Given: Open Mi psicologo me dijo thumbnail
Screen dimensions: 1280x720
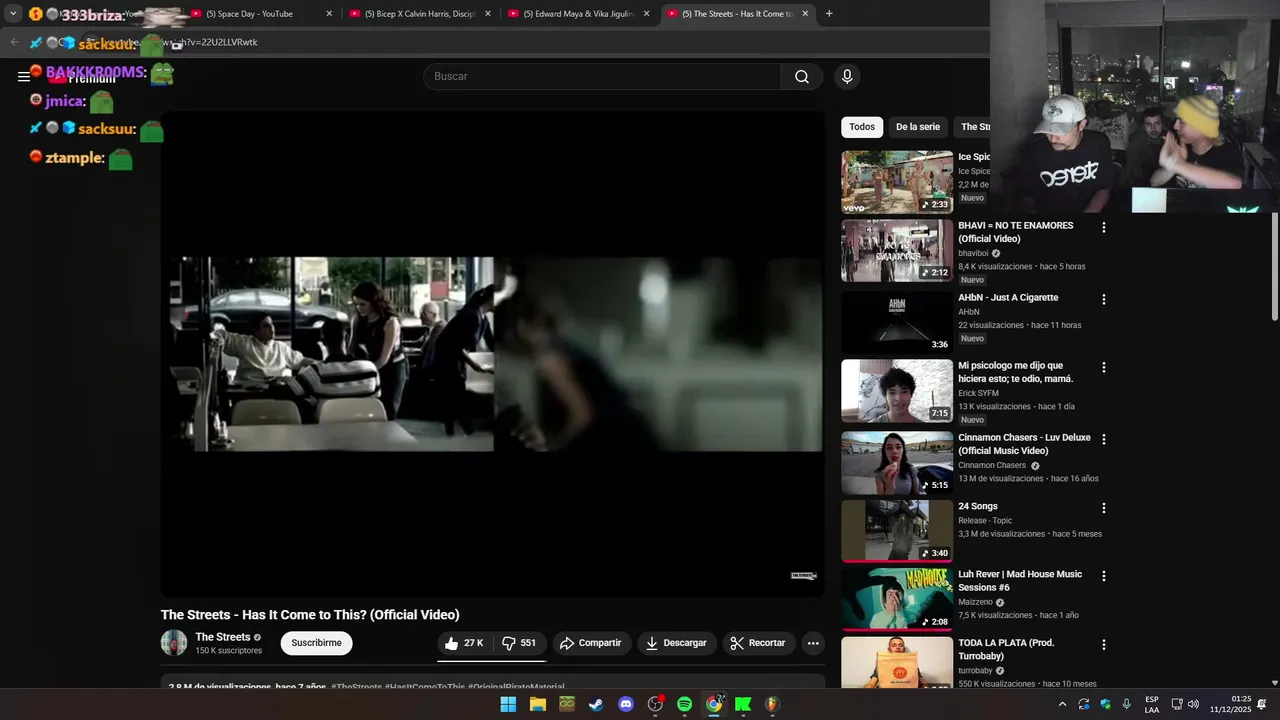Looking at the screenshot, I should click(897, 391).
